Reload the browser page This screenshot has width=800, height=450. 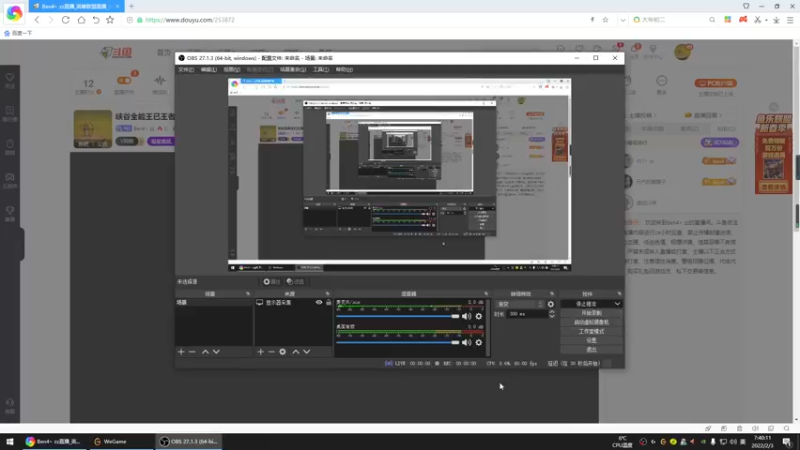tap(66, 20)
